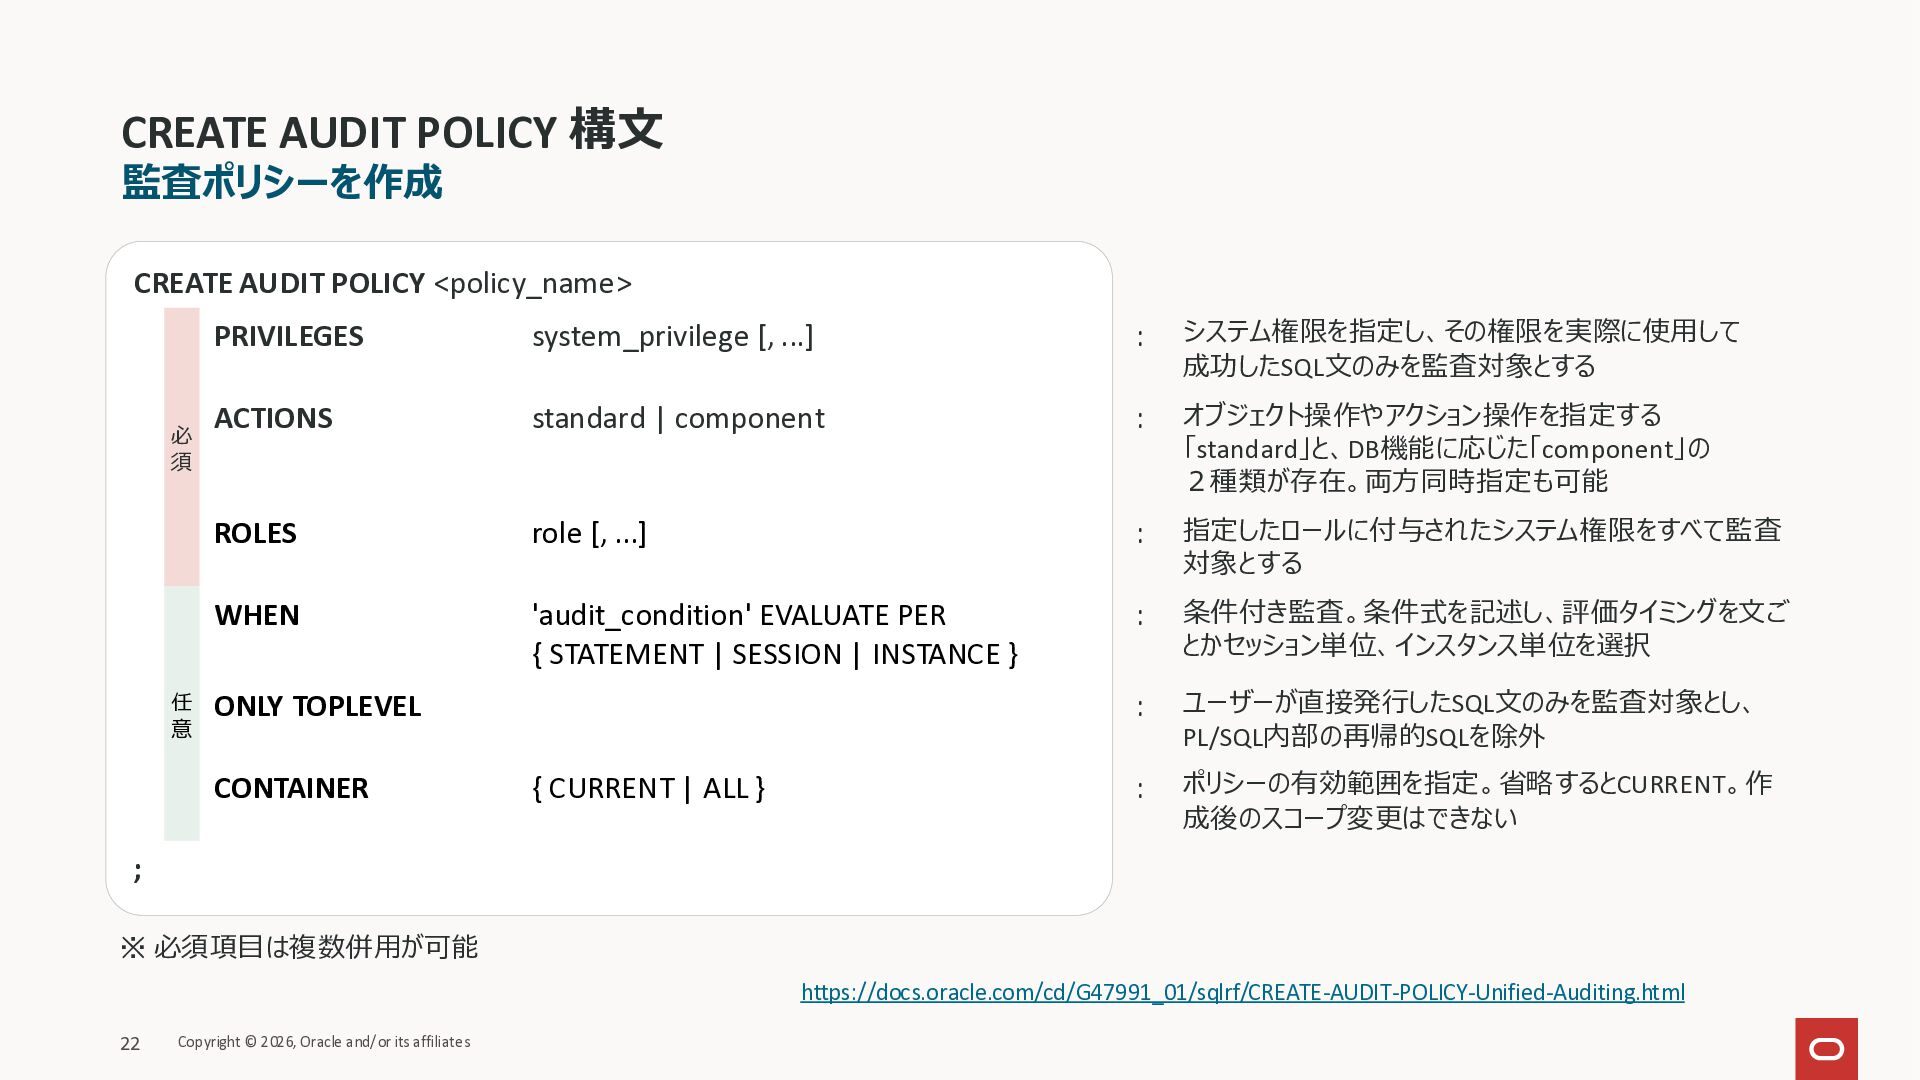Click '{ STATEMENT | SESSION | INSTANCE }' text

pos(775,654)
